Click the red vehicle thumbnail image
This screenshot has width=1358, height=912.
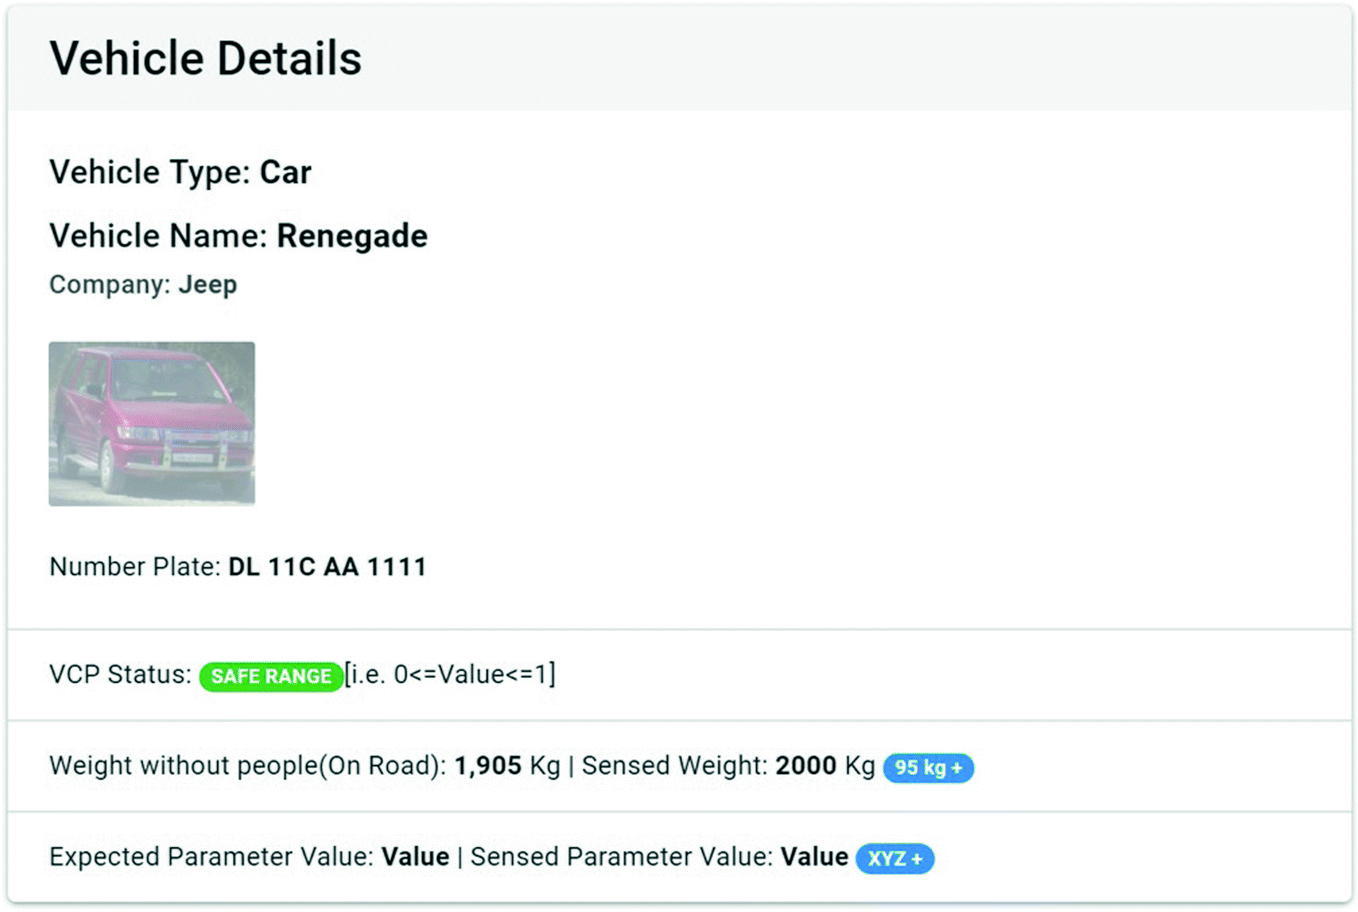152,424
